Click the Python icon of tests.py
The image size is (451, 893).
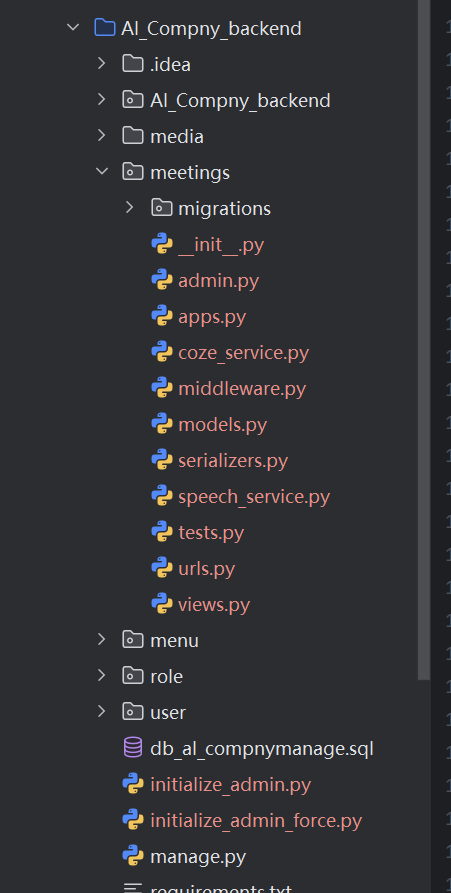[162, 532]
